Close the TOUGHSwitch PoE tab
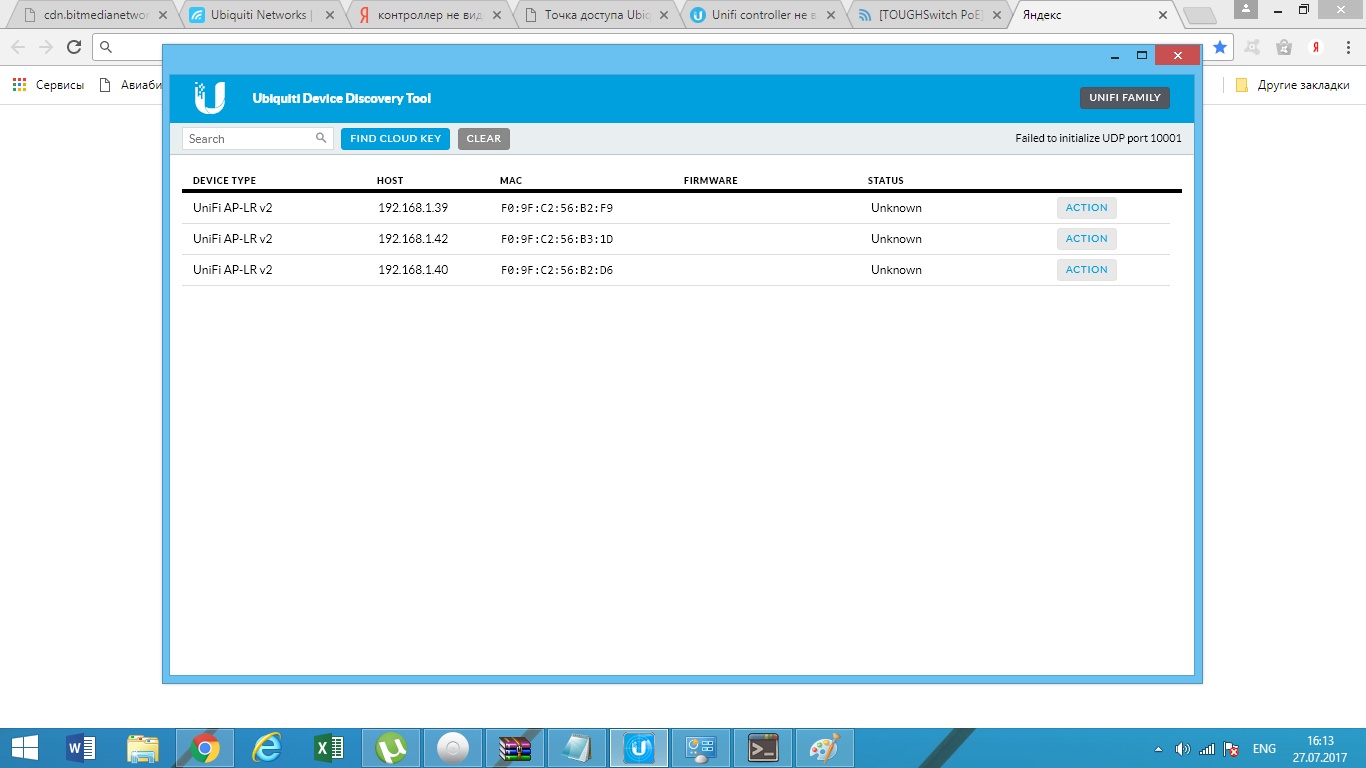 [998, 15]
